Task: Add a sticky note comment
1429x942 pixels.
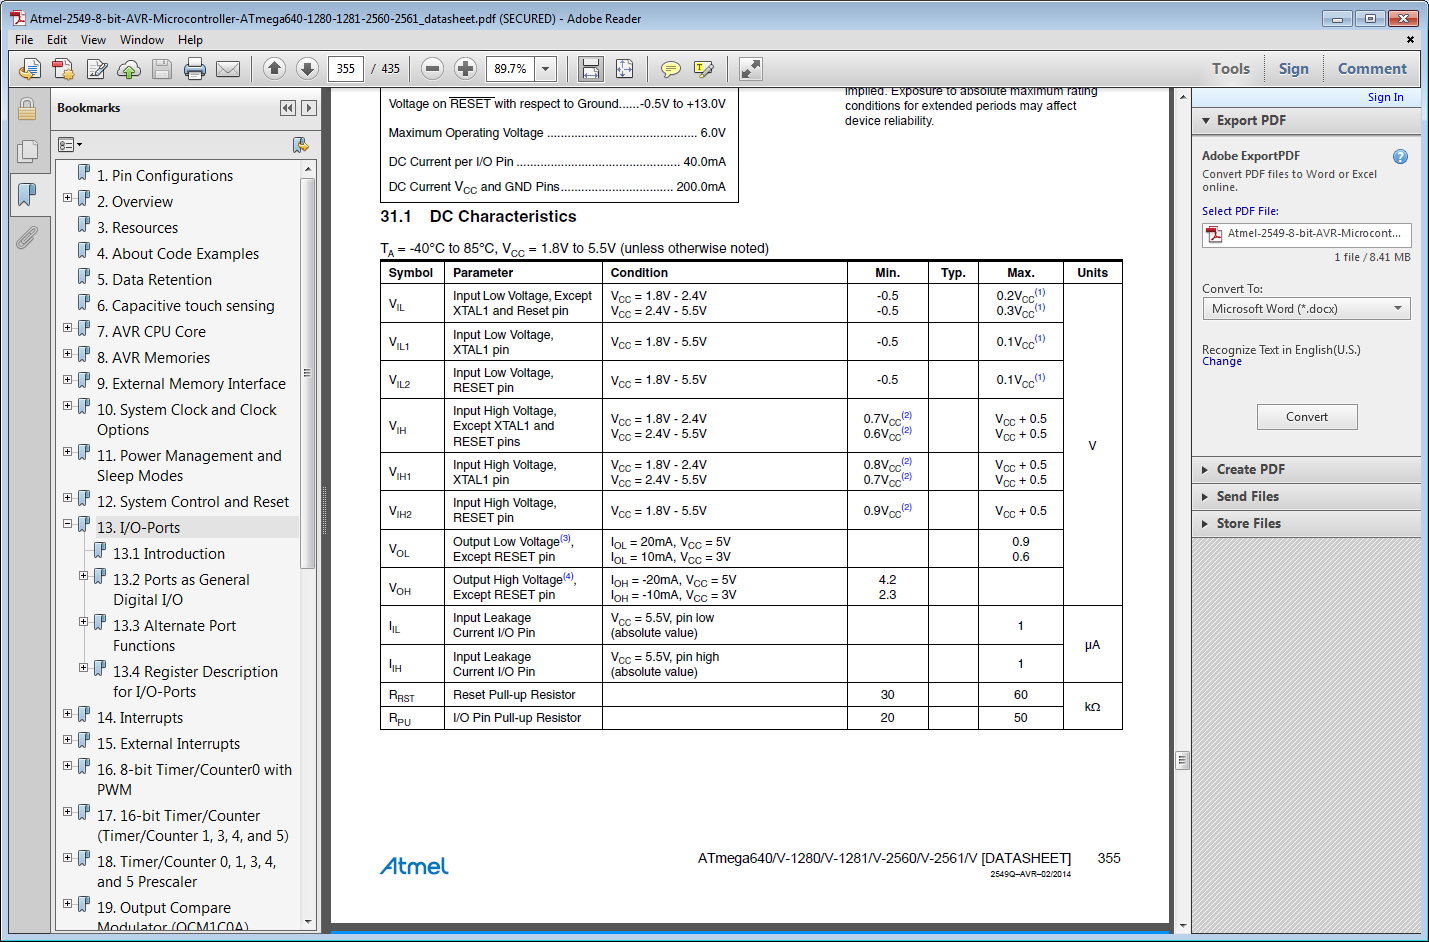Action: coord(671,69)
